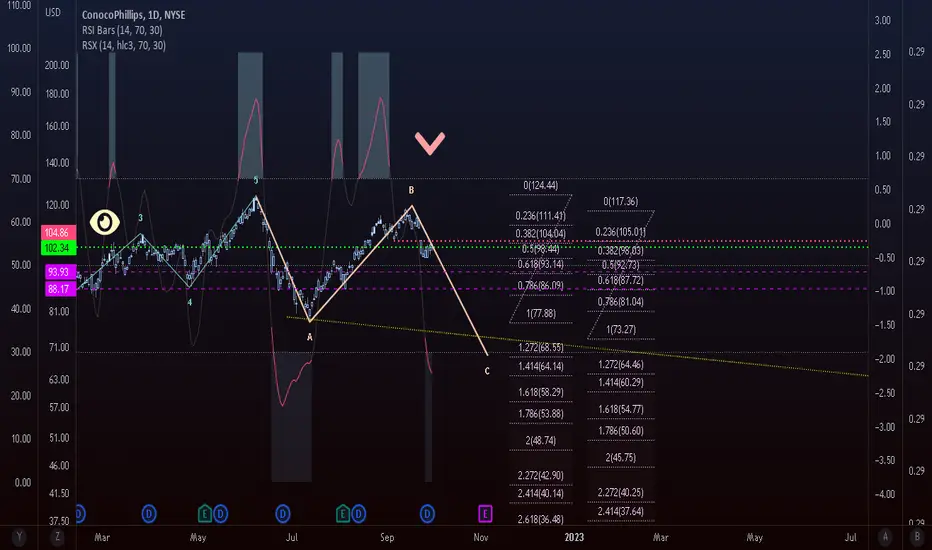
Task: Click the RSX (14, hlc3, 70, 30) indicator legend
Action: point(124,45)
